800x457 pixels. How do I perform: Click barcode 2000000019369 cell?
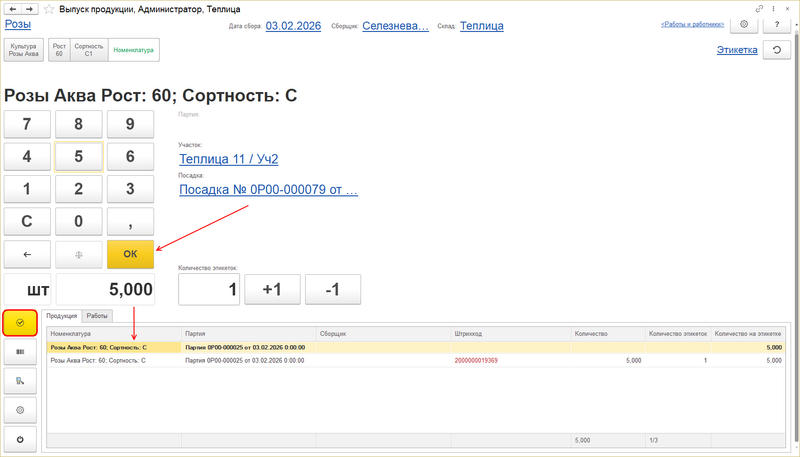(511, 361)
